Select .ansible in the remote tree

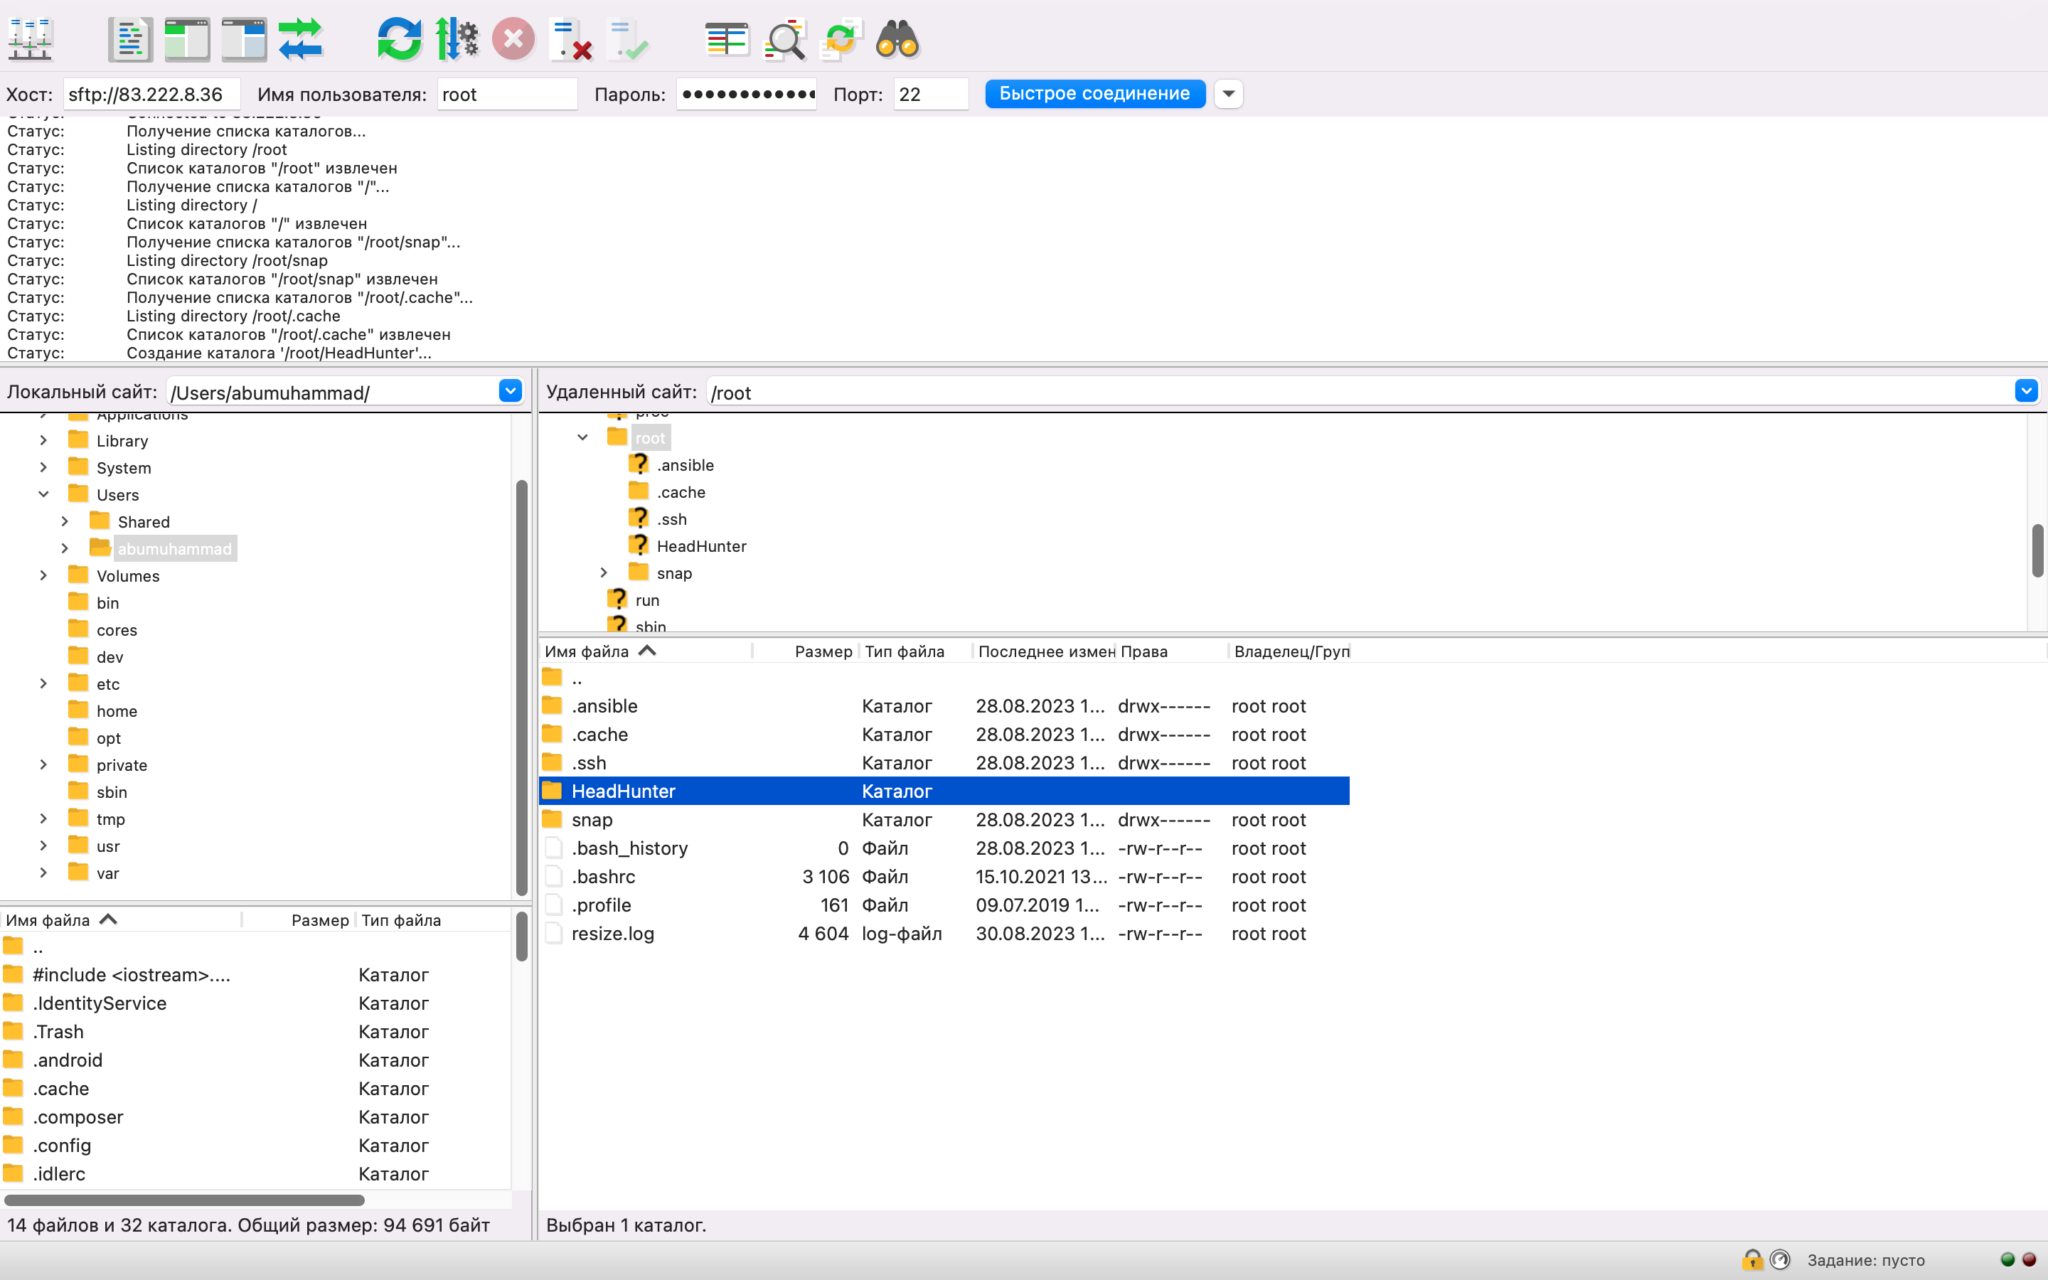pyautogui.click(x=685, y=465)
